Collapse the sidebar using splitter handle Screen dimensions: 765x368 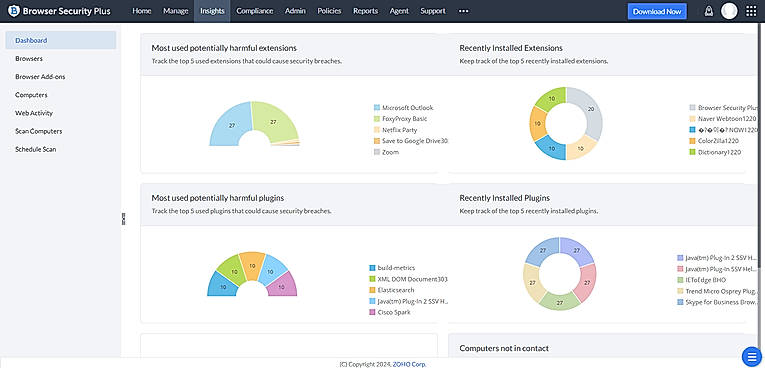[123, 219]
